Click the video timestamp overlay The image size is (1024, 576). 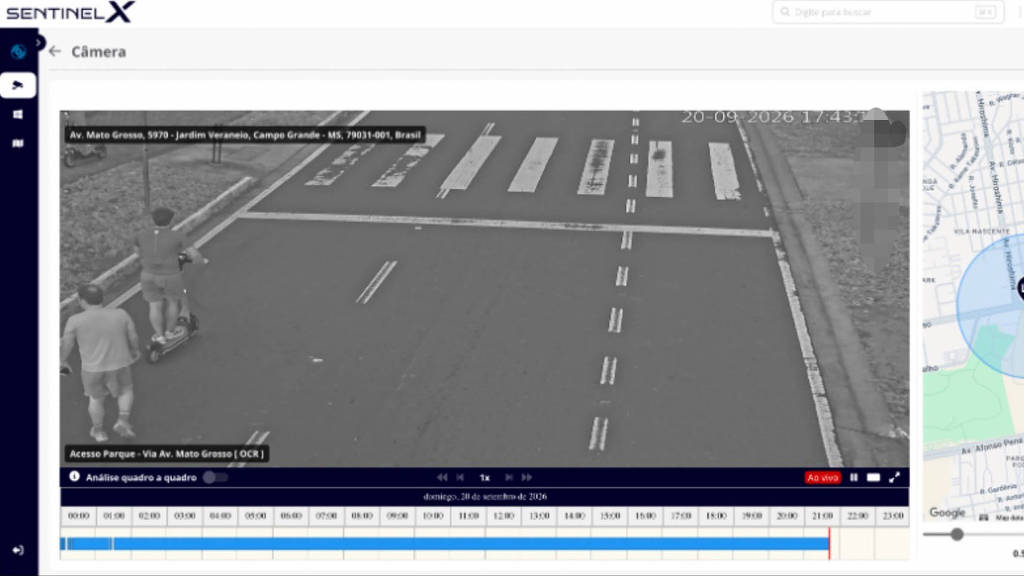point(774,118)
